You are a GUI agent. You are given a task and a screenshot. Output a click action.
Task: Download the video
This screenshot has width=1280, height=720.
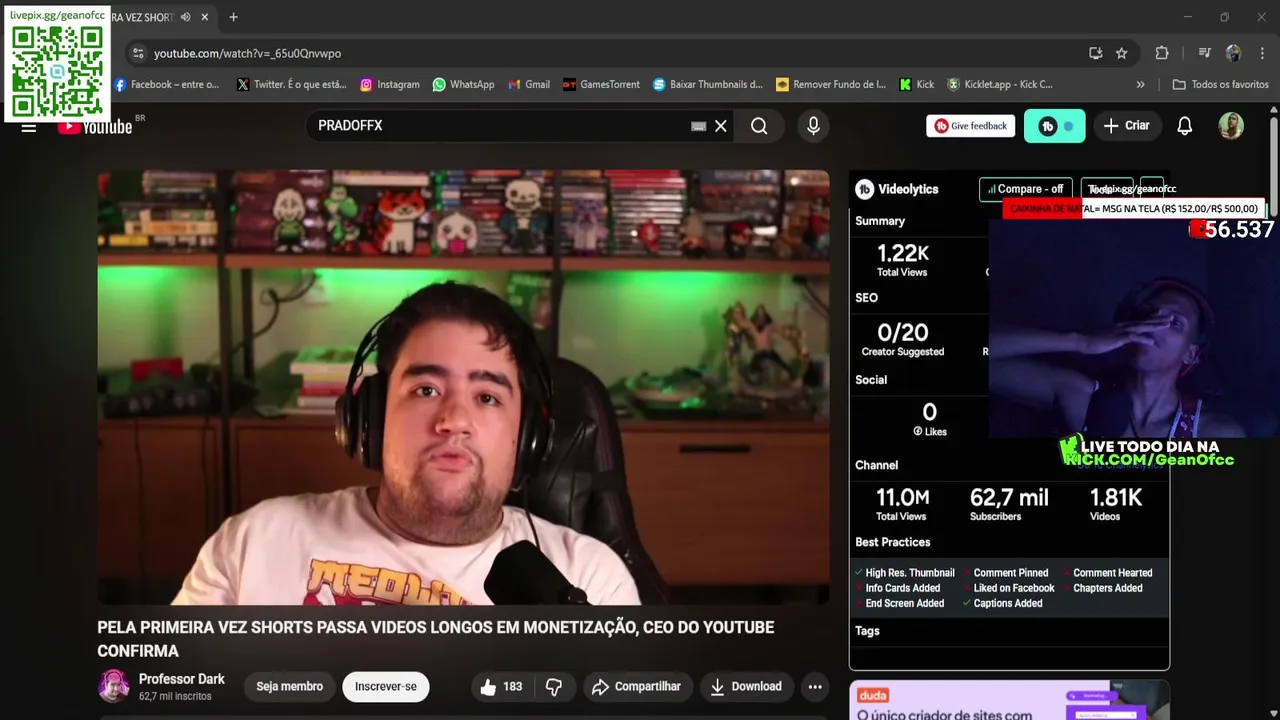click(746, 687)
